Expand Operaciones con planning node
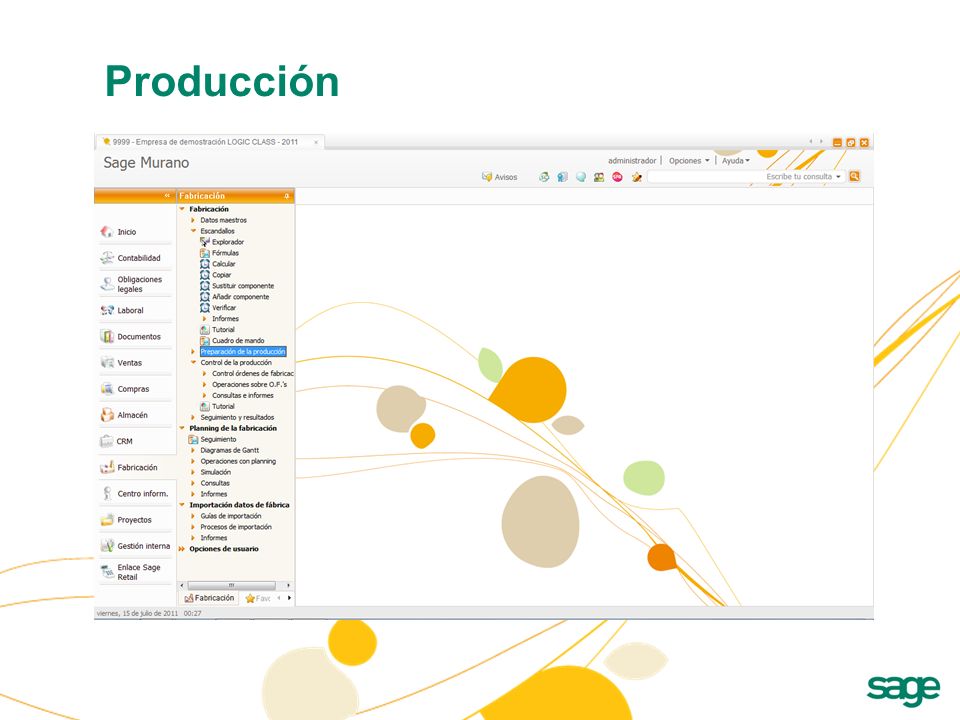This screenshot has width=960, height=720. [x=193, y=462]
